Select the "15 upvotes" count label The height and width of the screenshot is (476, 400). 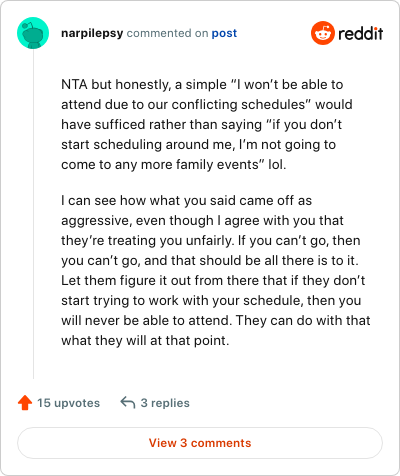68,403
